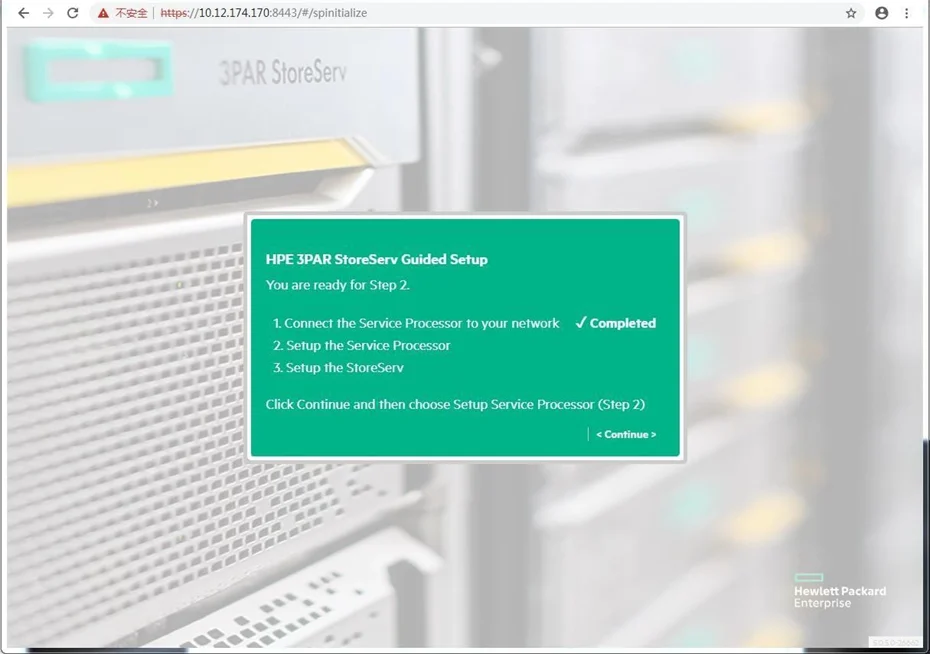The image size is (930, 654).
Task: Click the not-secure label in address bar
Action: click(x=131, y=12)
